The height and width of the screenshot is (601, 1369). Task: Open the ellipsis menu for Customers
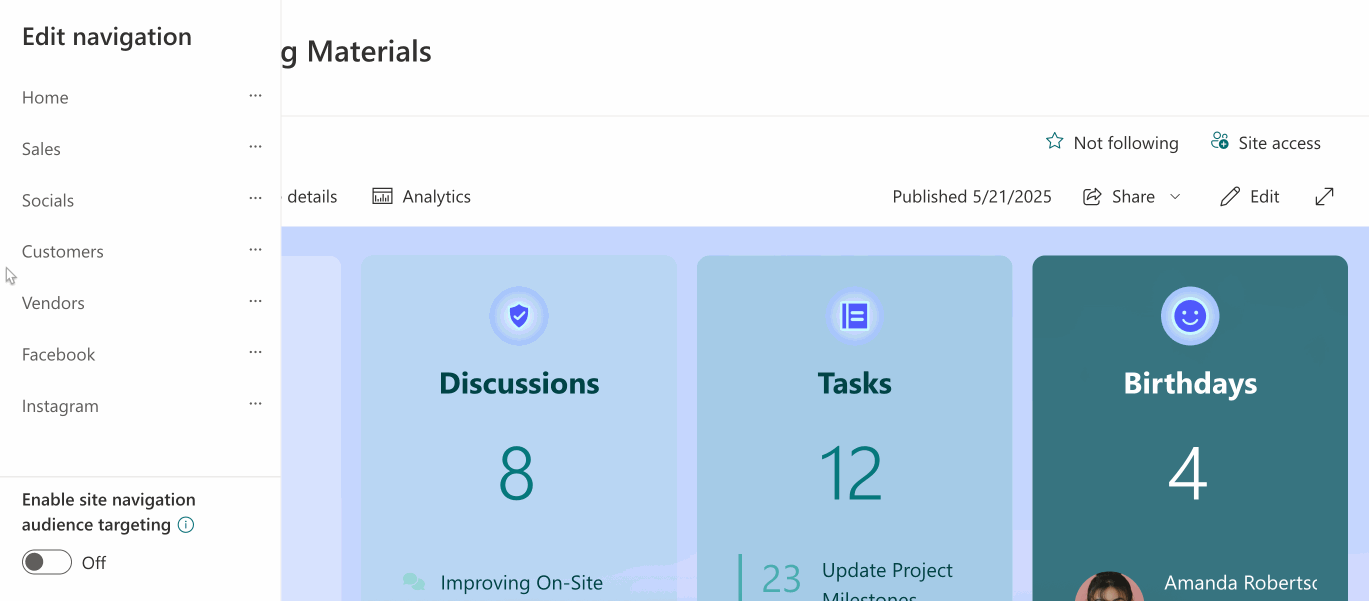[255, 250]
